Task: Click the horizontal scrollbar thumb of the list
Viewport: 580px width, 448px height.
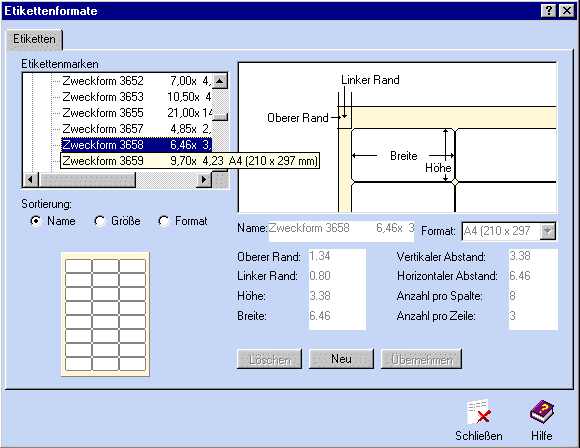Action: [87, 180]
